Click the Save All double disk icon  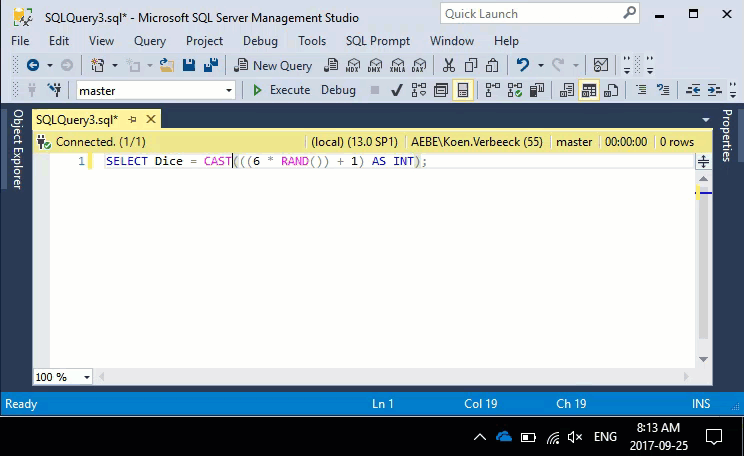pyautogui.click(x=211, y=65)
